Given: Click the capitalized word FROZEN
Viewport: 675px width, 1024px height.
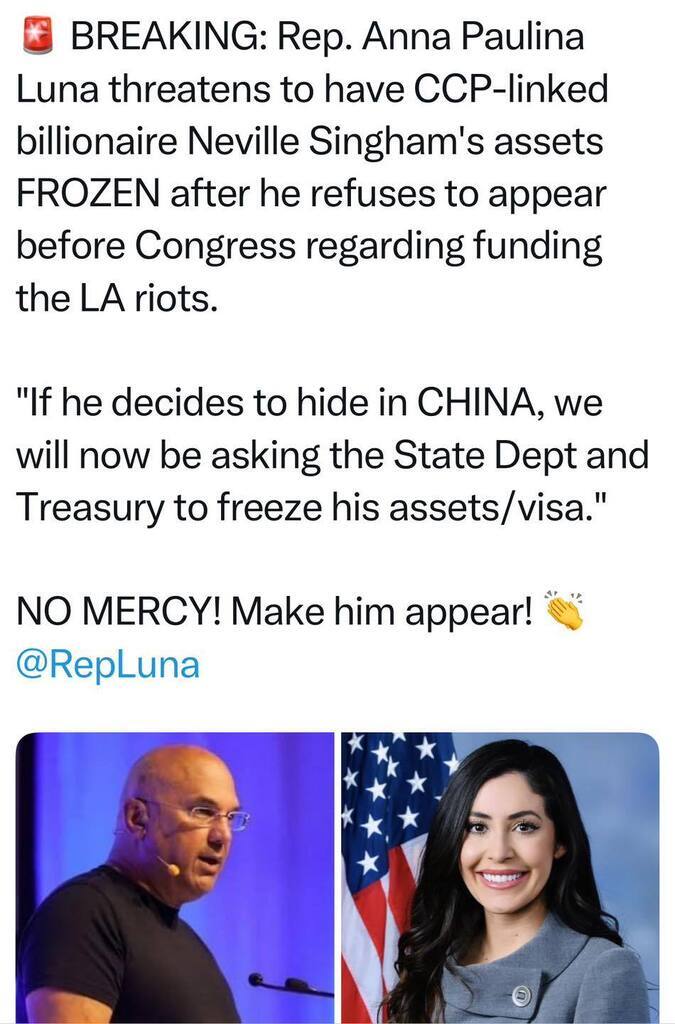Looking at the screenshot, I should click(89, 194).
